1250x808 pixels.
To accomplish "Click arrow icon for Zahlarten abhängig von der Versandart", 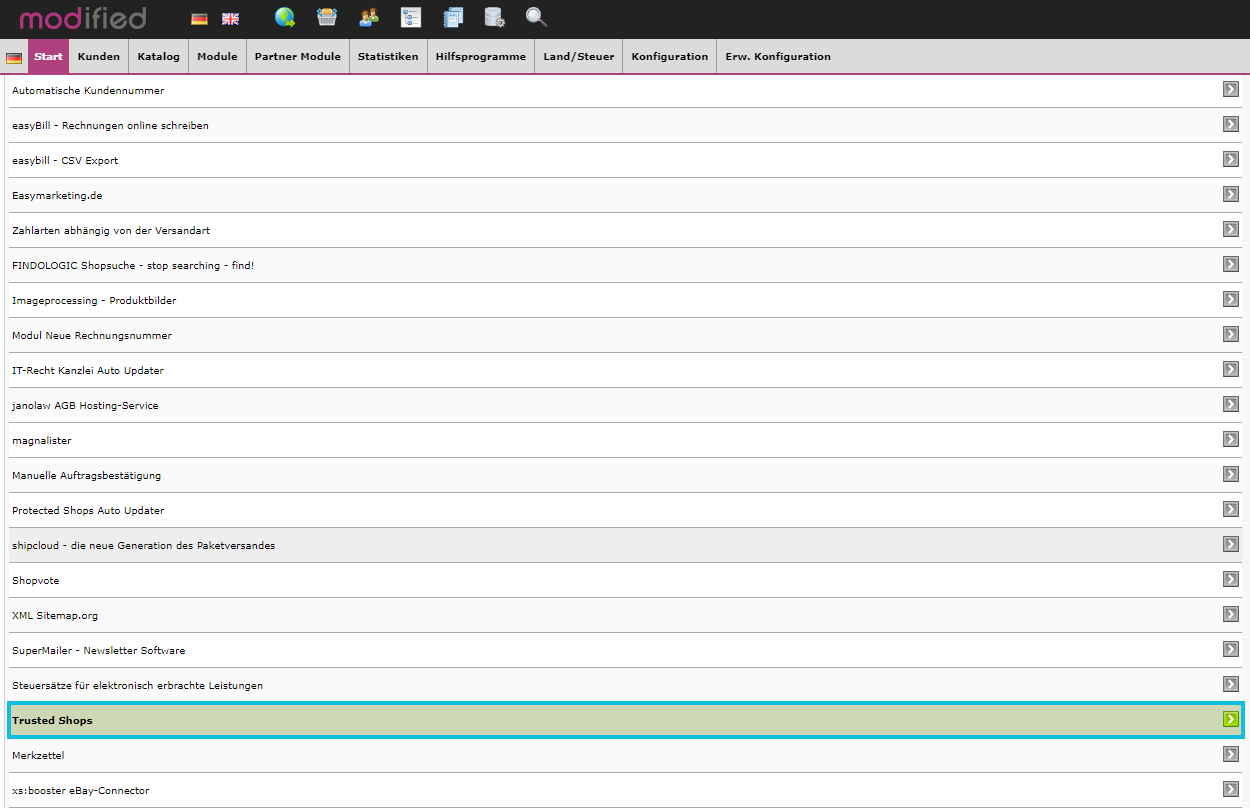I will coord(1231,229).
